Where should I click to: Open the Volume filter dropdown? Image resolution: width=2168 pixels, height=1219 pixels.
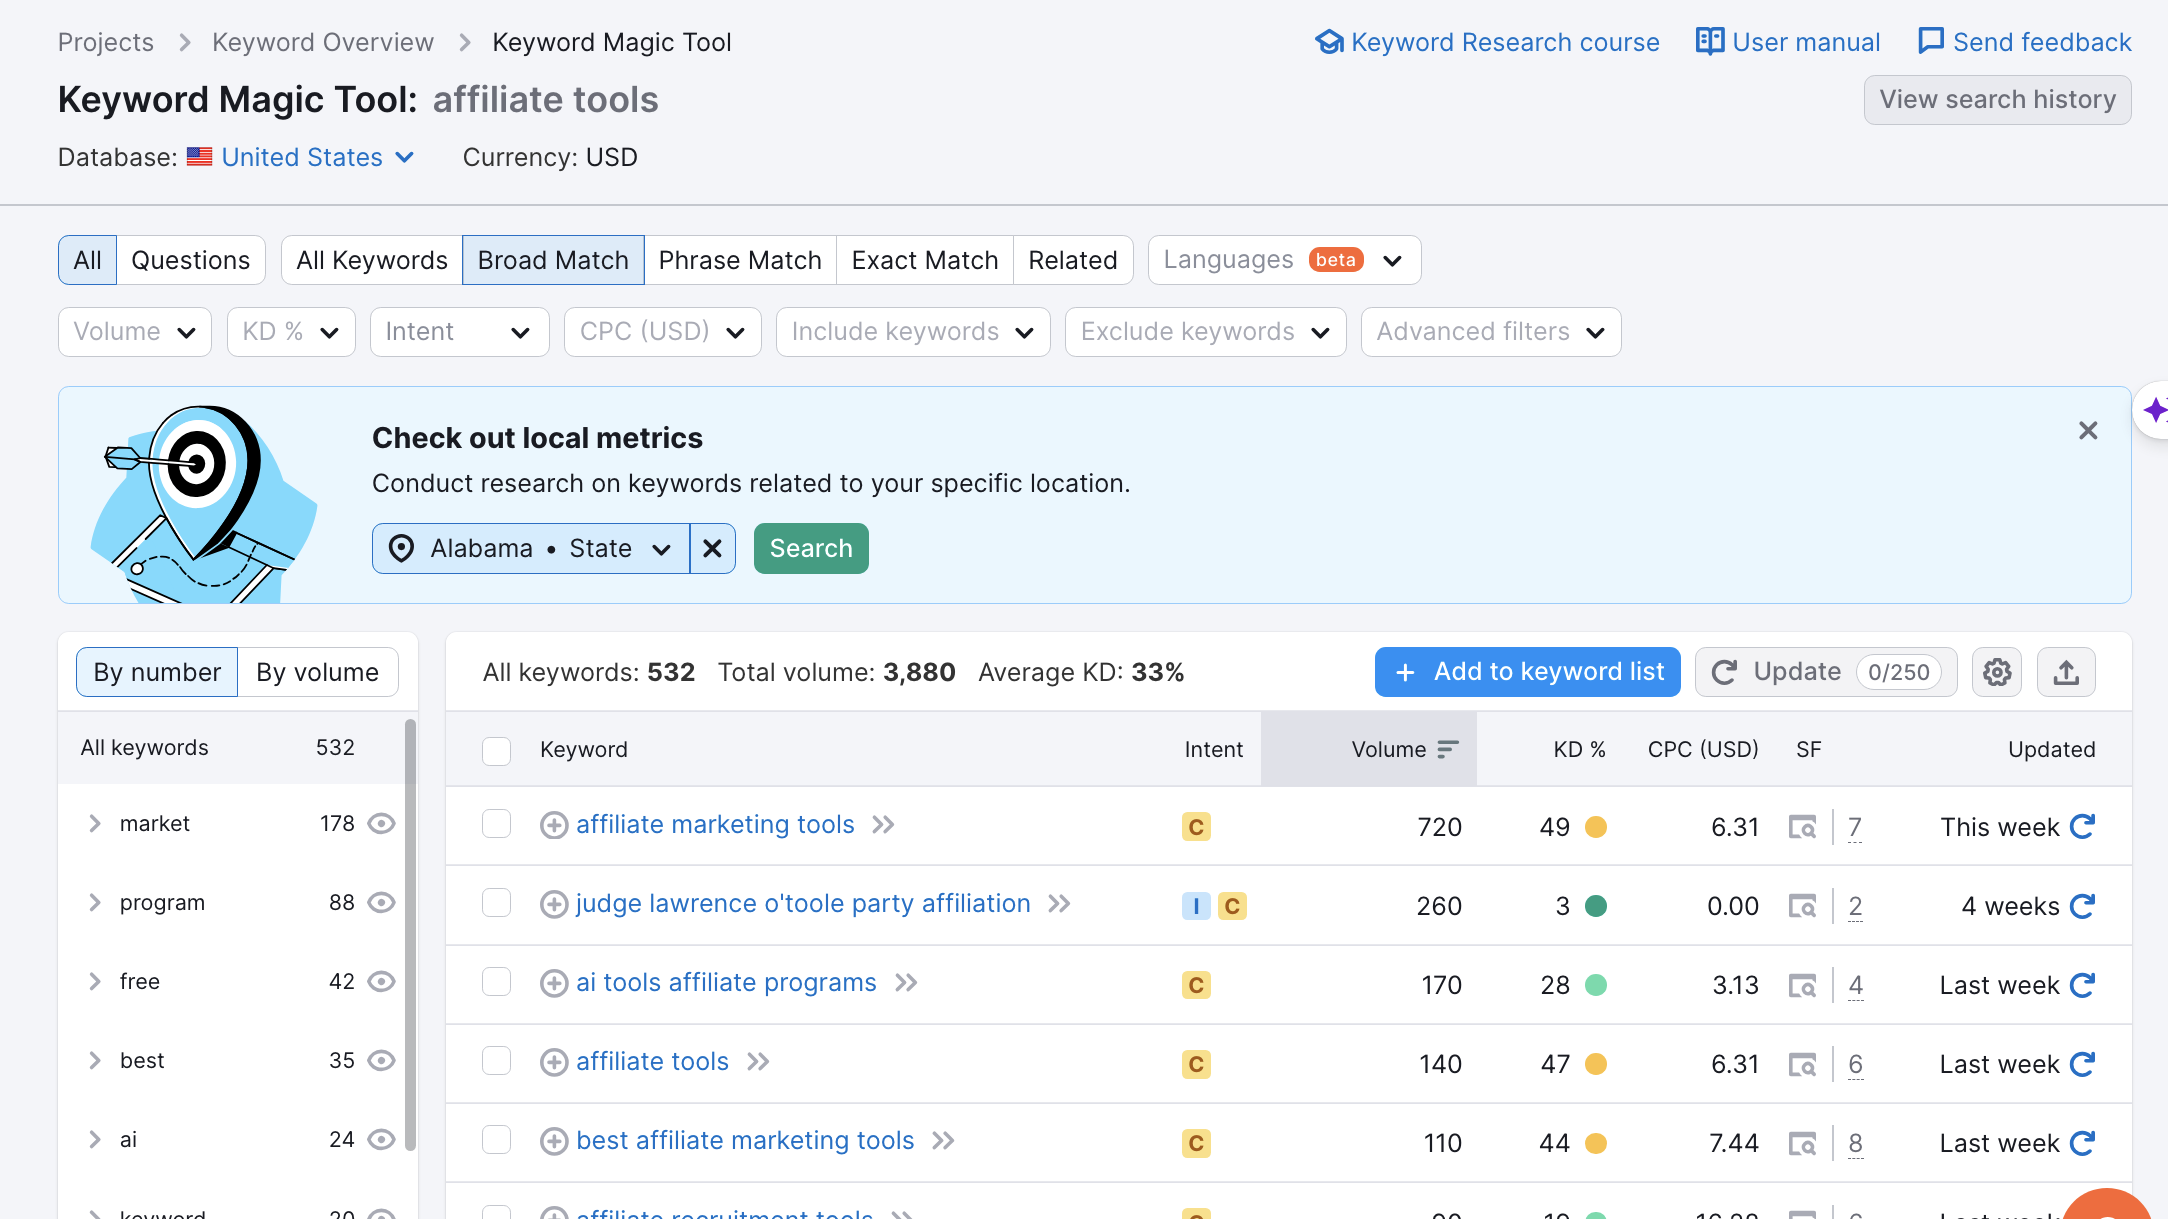point(135,332)
